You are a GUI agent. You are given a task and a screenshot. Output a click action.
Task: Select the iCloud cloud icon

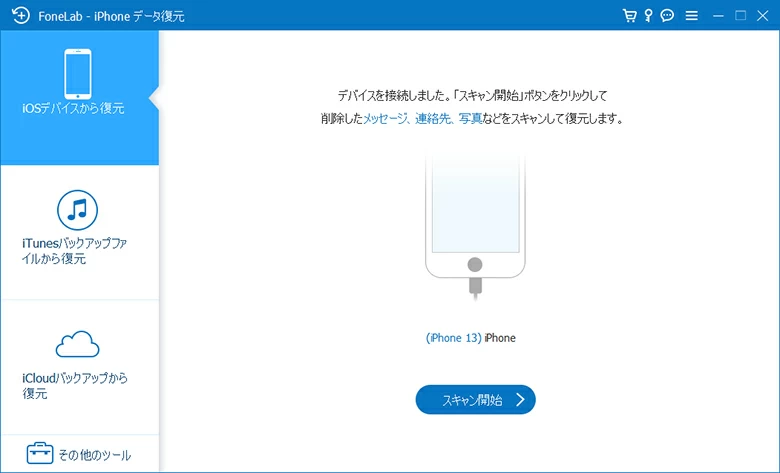pos(78,345)
